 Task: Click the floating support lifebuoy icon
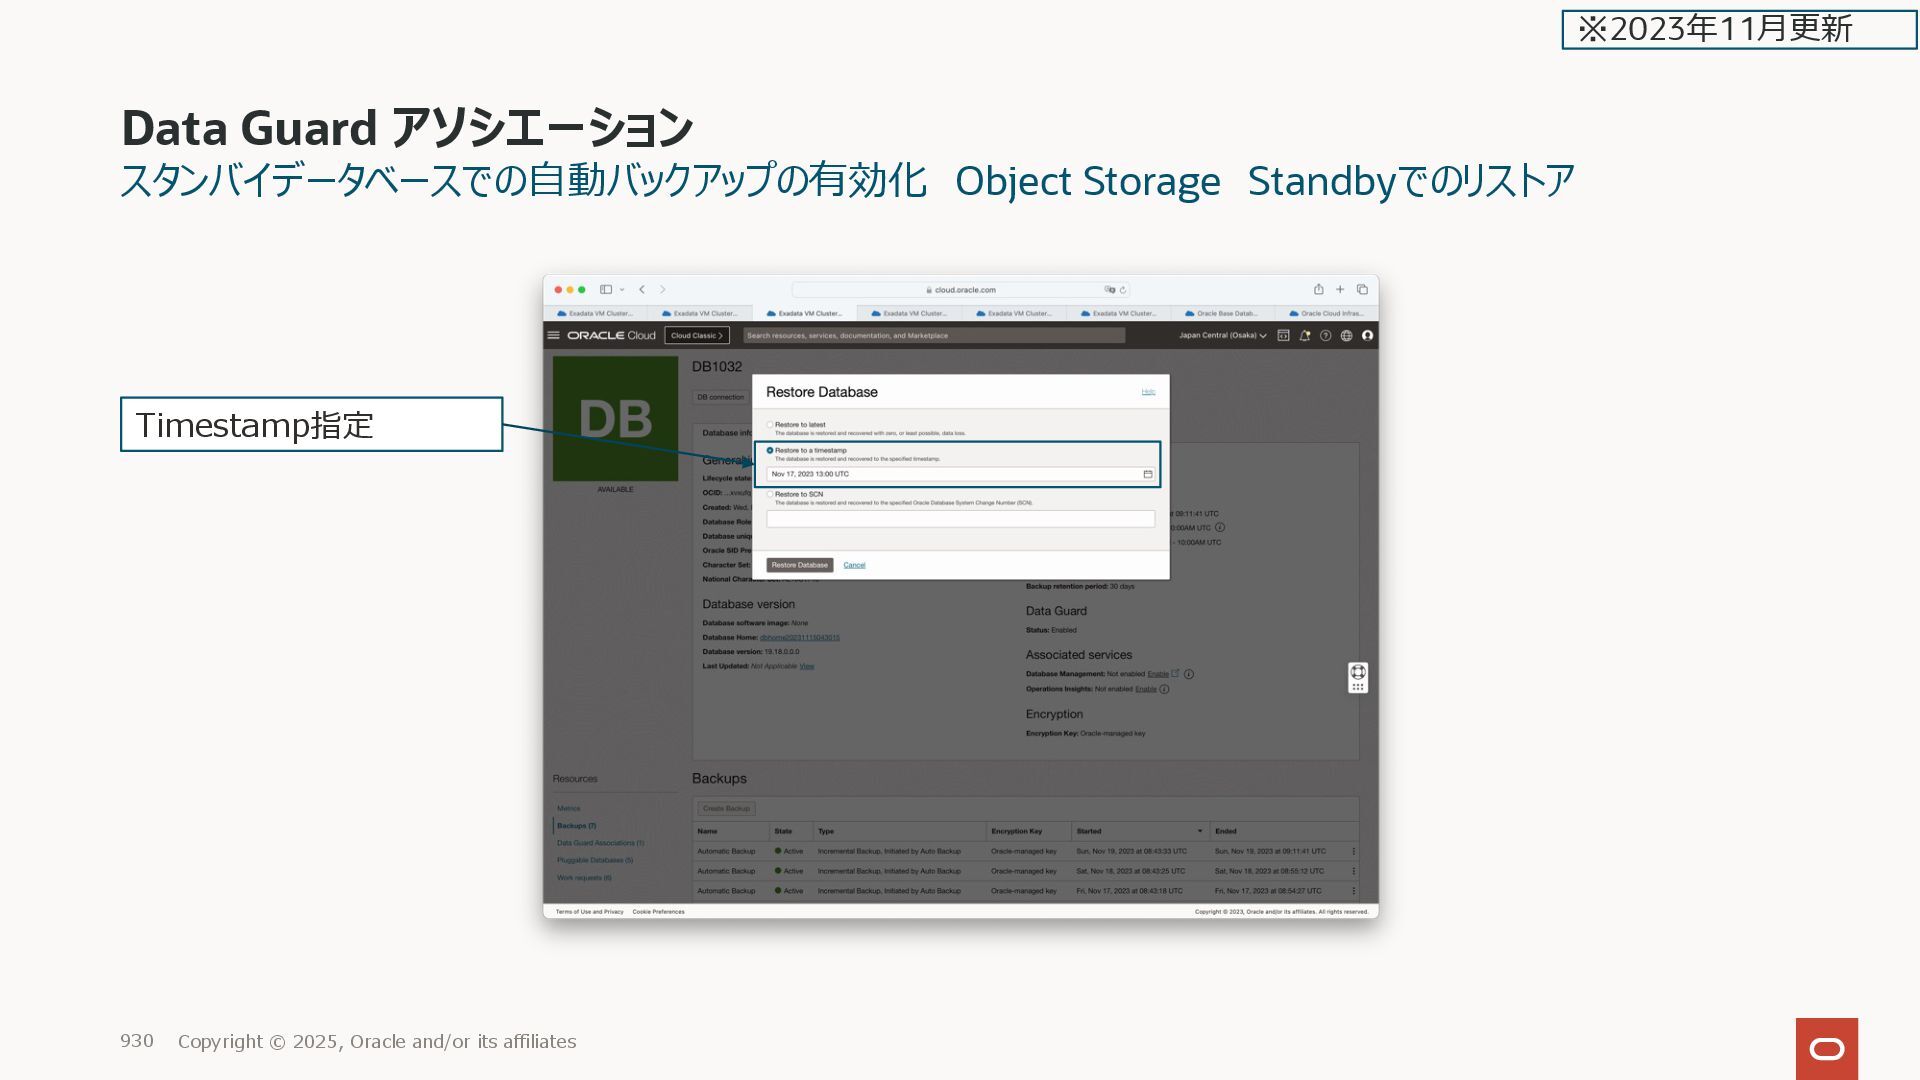pos(1357,672)
